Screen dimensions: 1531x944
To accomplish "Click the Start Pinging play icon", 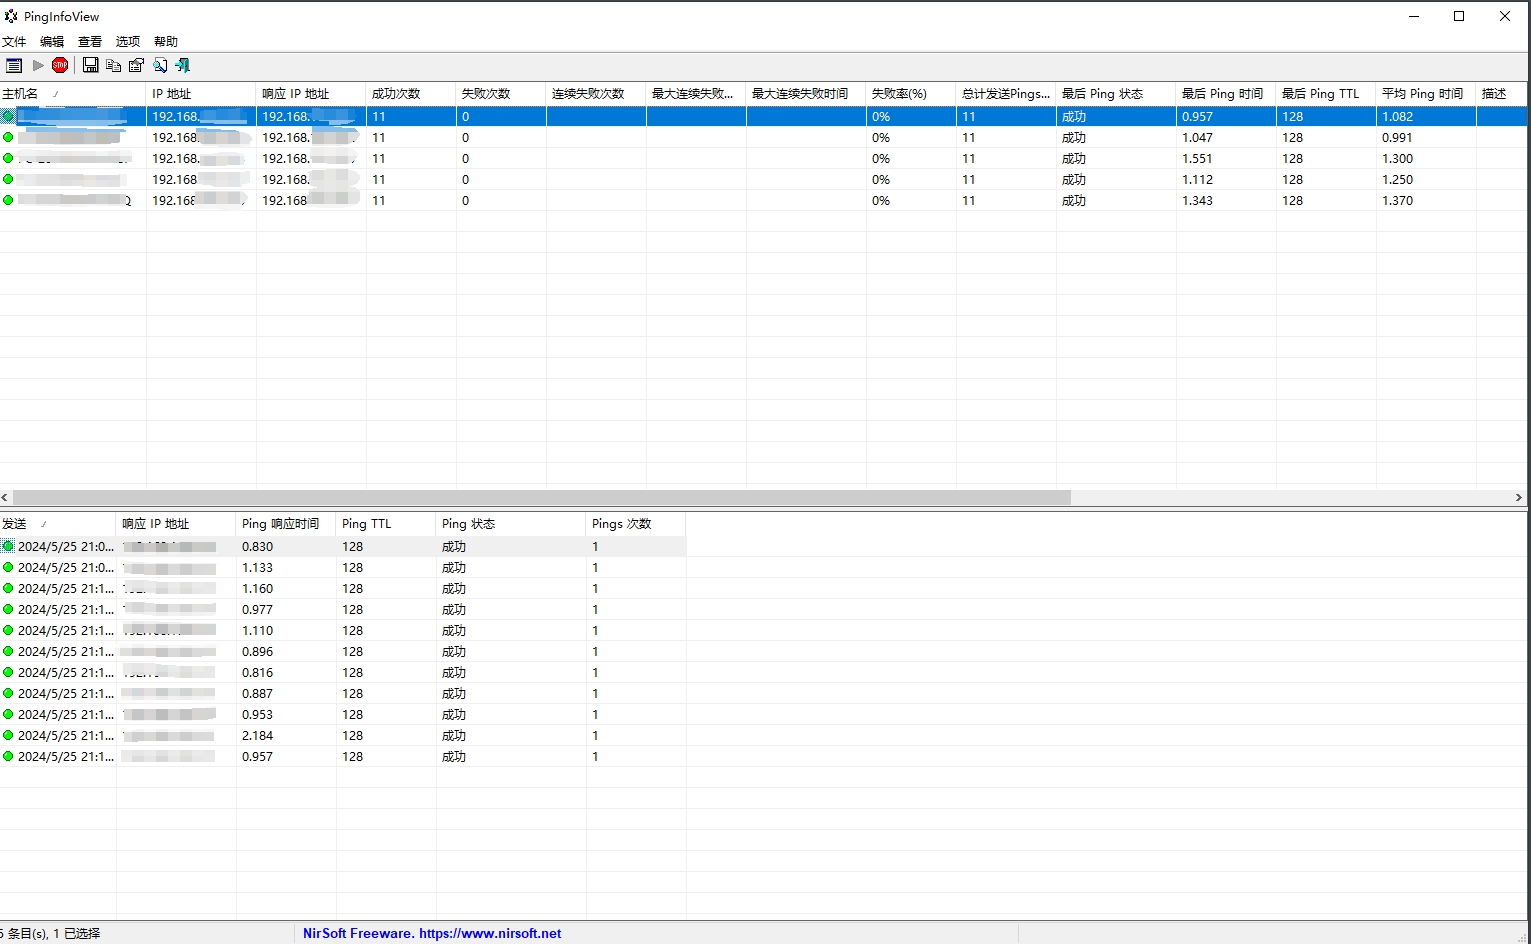I will (x=38, y=65).
